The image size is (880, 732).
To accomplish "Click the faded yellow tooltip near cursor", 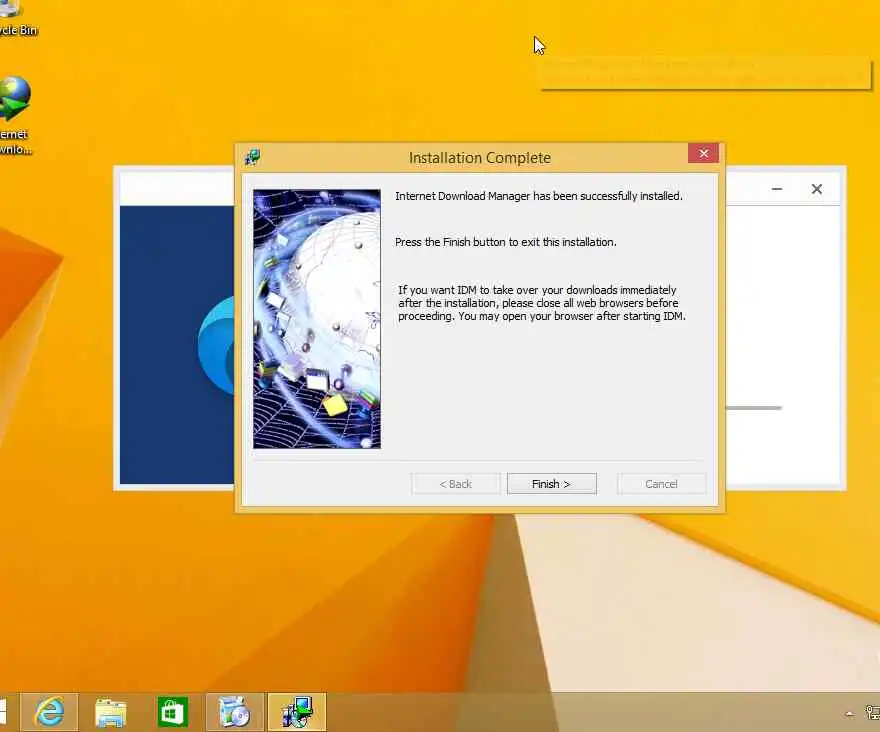I will click(705, 73).
